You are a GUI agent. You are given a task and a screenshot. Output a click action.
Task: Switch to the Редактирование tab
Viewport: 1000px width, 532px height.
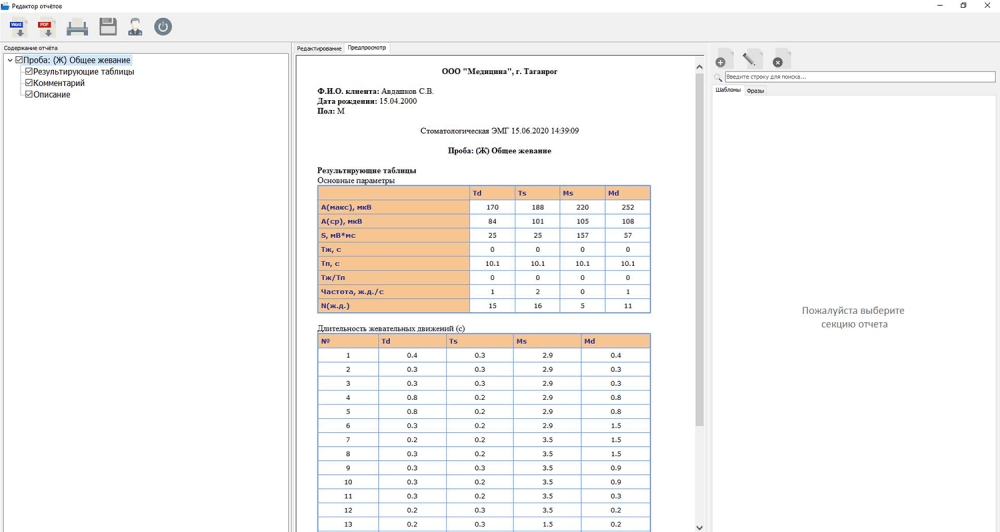(318, 48)
